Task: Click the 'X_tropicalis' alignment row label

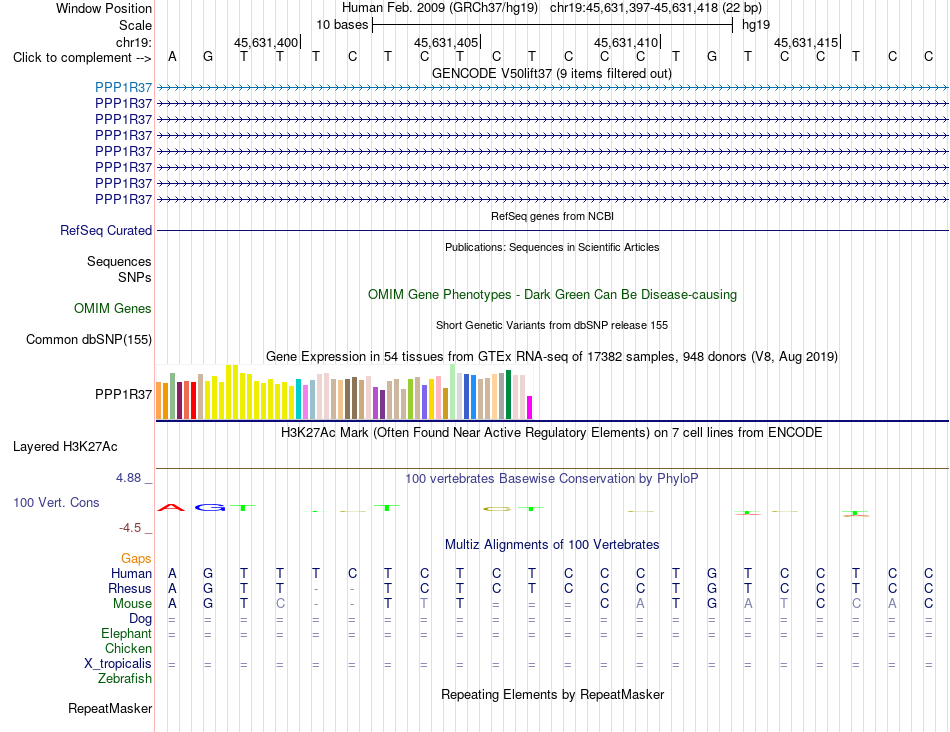Action: pos(118,664)
